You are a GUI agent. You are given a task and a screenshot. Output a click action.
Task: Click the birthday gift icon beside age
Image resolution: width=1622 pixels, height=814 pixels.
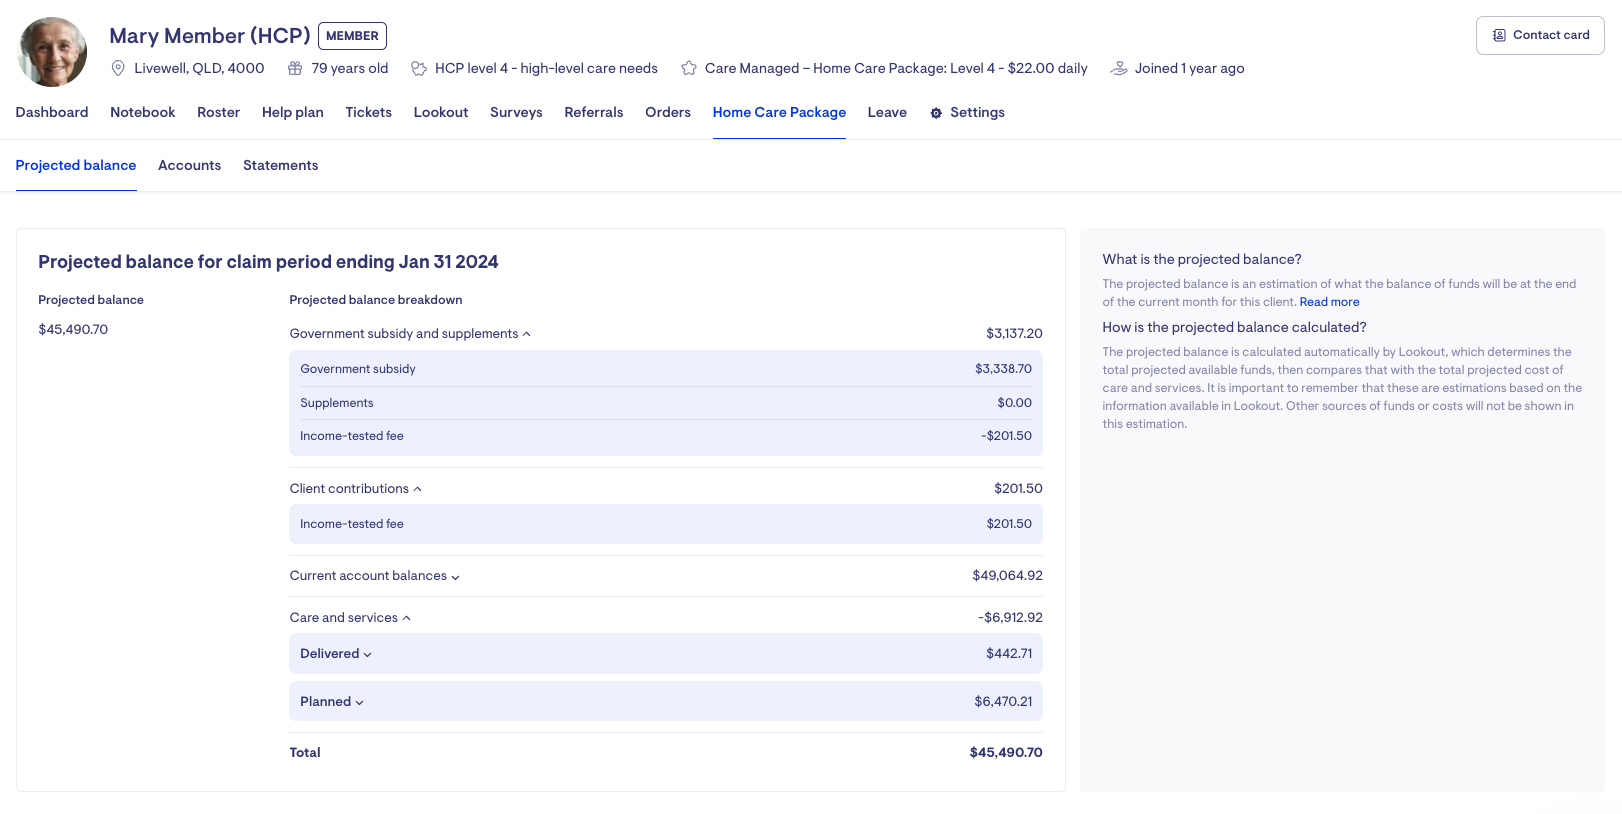[295, 68]
